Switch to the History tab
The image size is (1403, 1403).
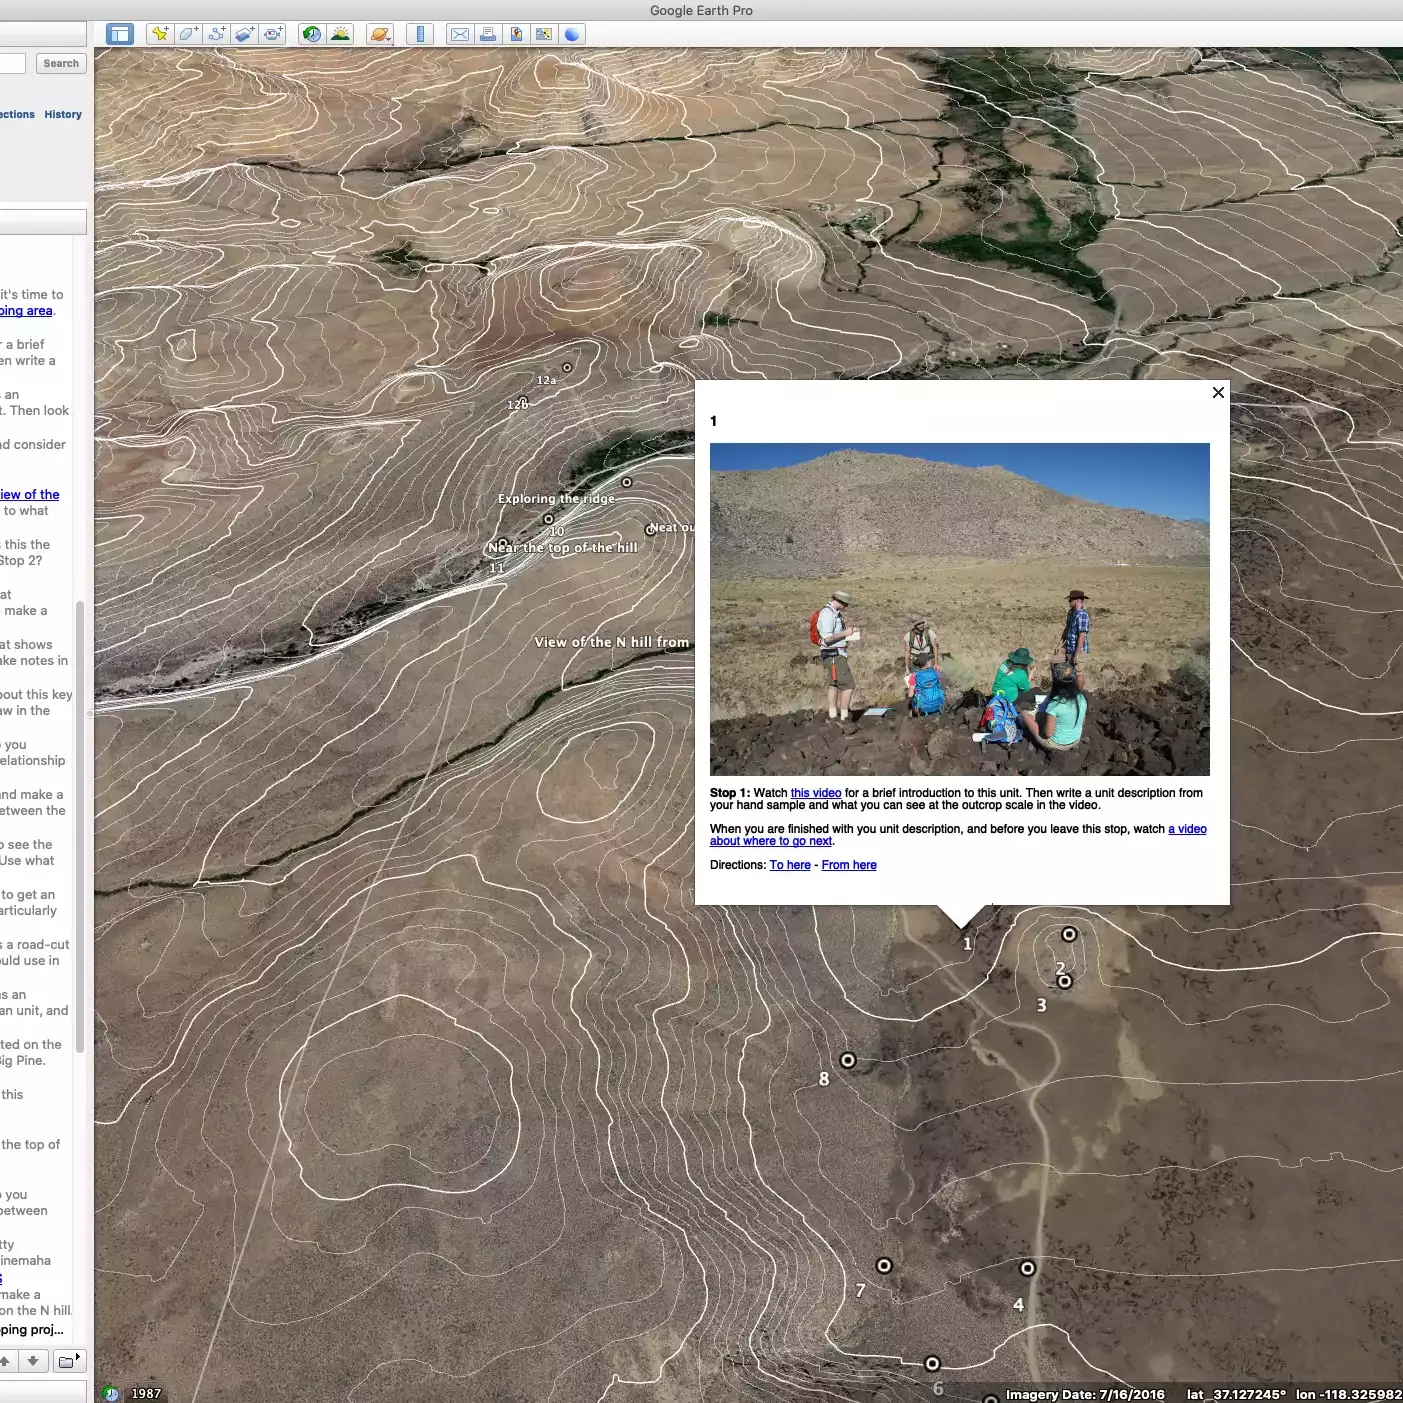pyautogui.click(x=62, y=113)
